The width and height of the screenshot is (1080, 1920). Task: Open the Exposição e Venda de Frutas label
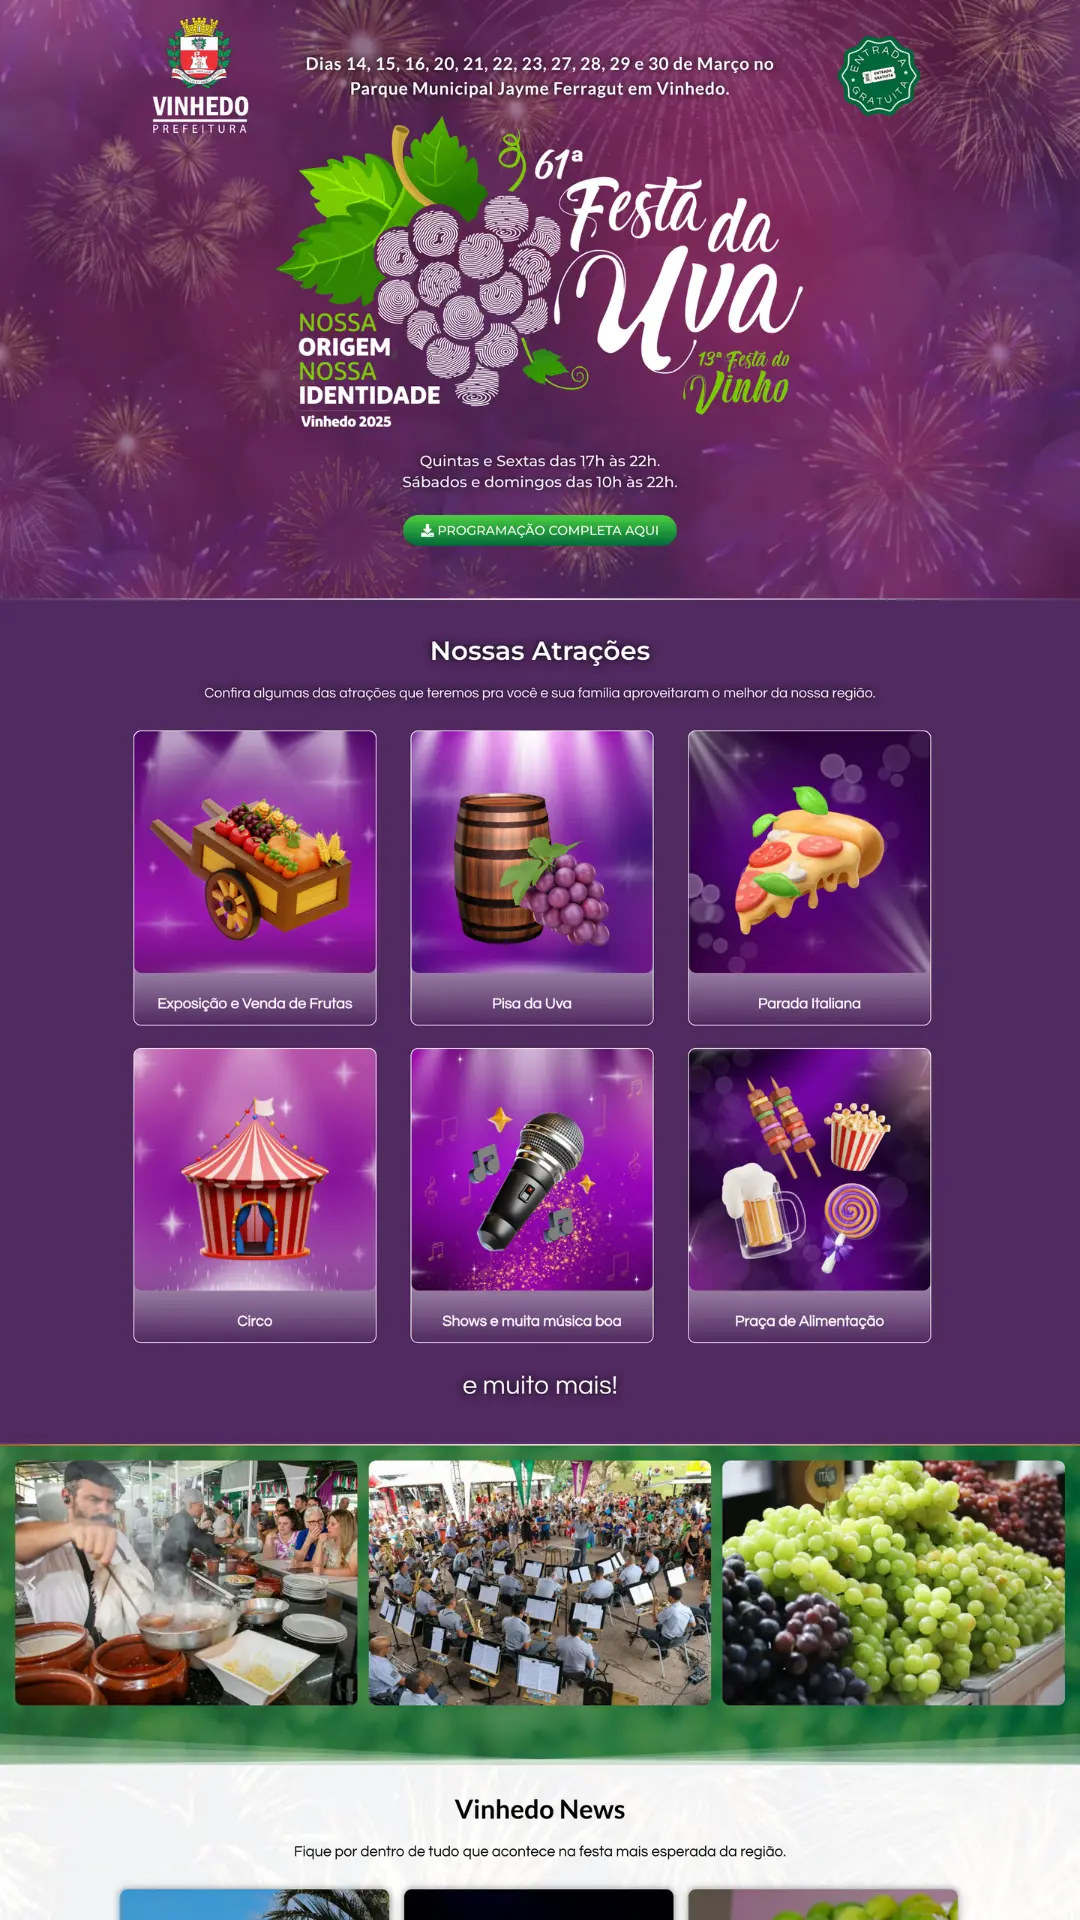pos(255,1003)
